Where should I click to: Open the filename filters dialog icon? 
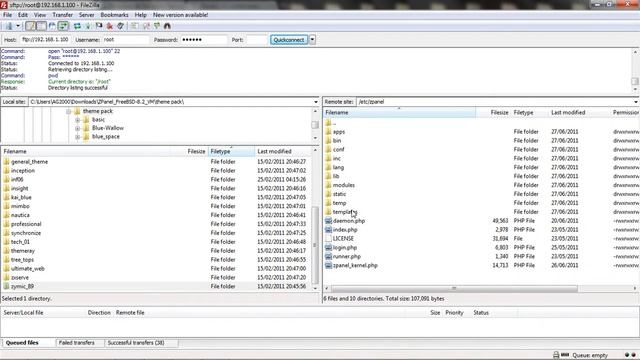click(x=134, y=26)
